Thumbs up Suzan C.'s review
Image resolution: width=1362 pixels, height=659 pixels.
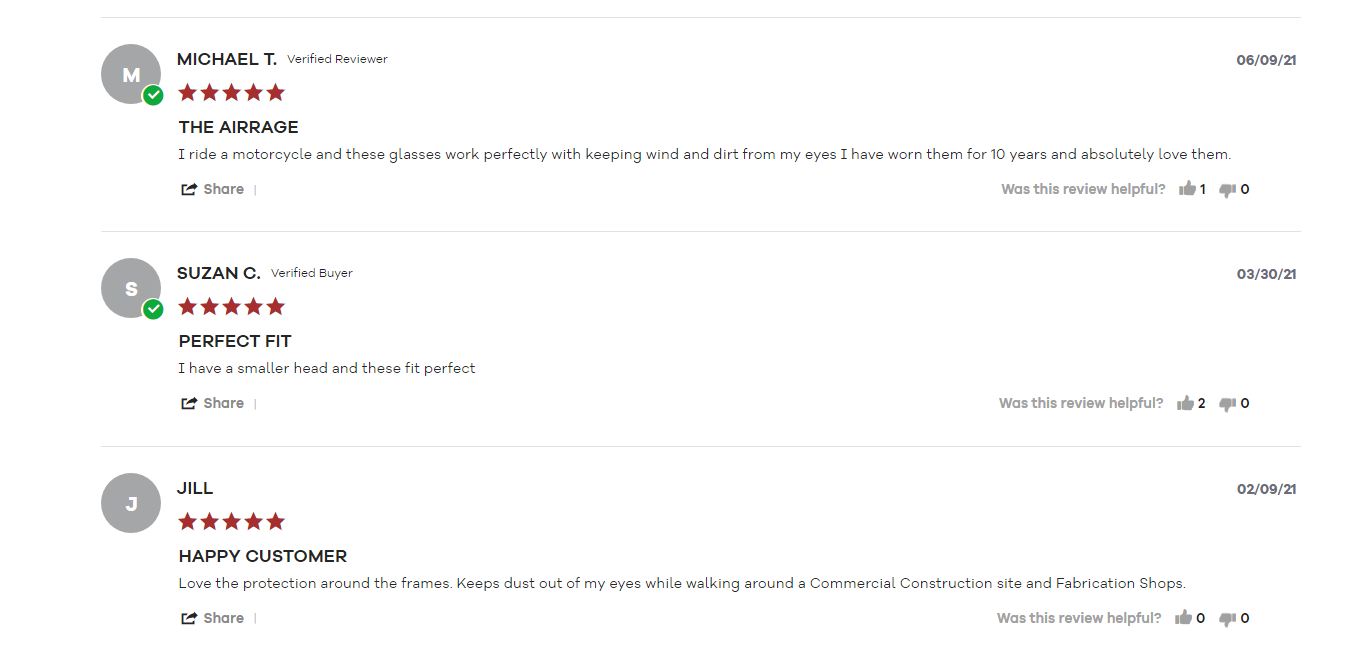coord(1186,403)
